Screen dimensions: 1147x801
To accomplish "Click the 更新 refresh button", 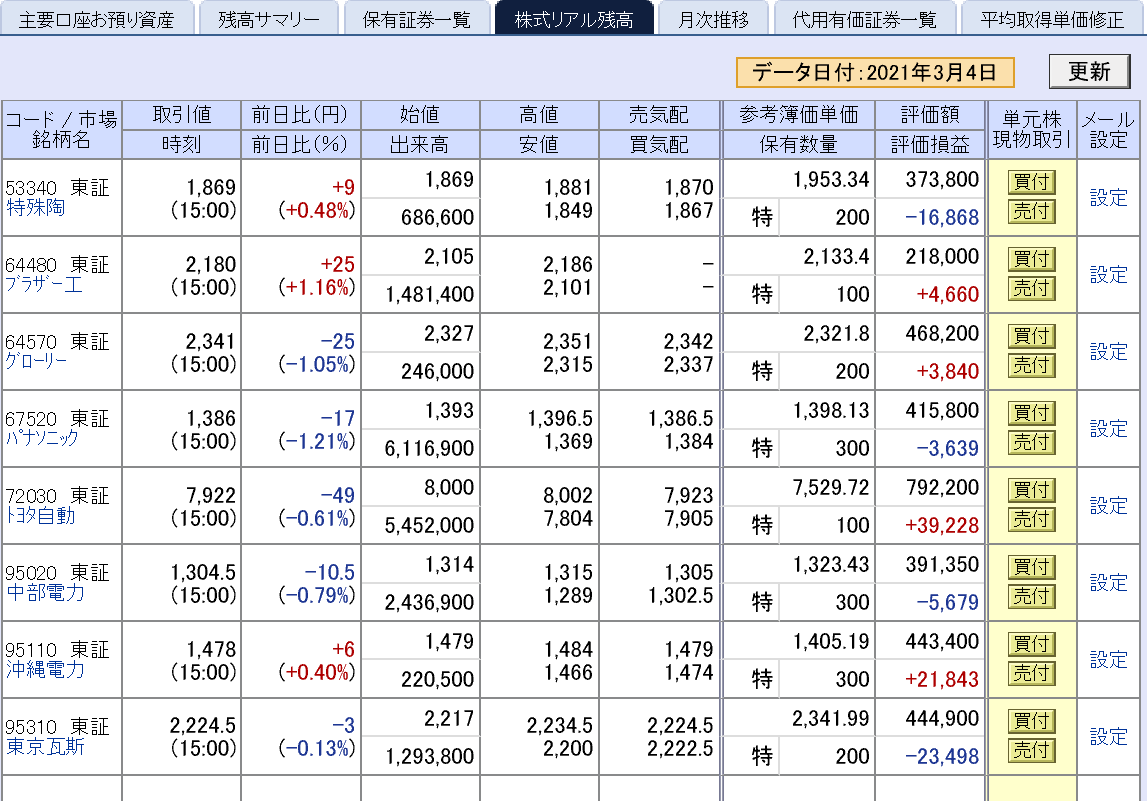I will (x=1089, y=72).
